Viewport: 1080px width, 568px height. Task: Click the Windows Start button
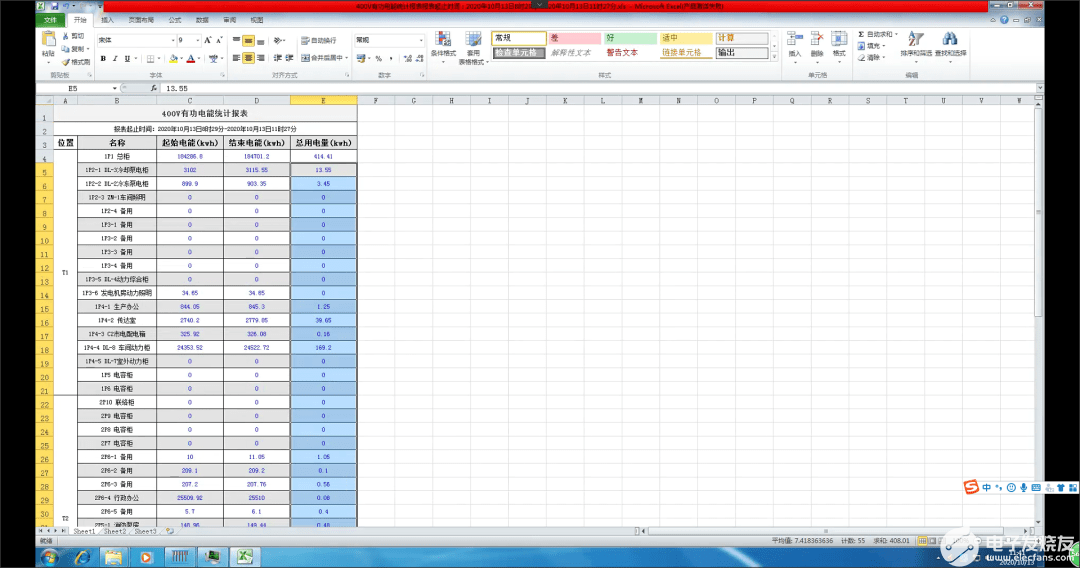pyautogui.click(x=48, y=557)
